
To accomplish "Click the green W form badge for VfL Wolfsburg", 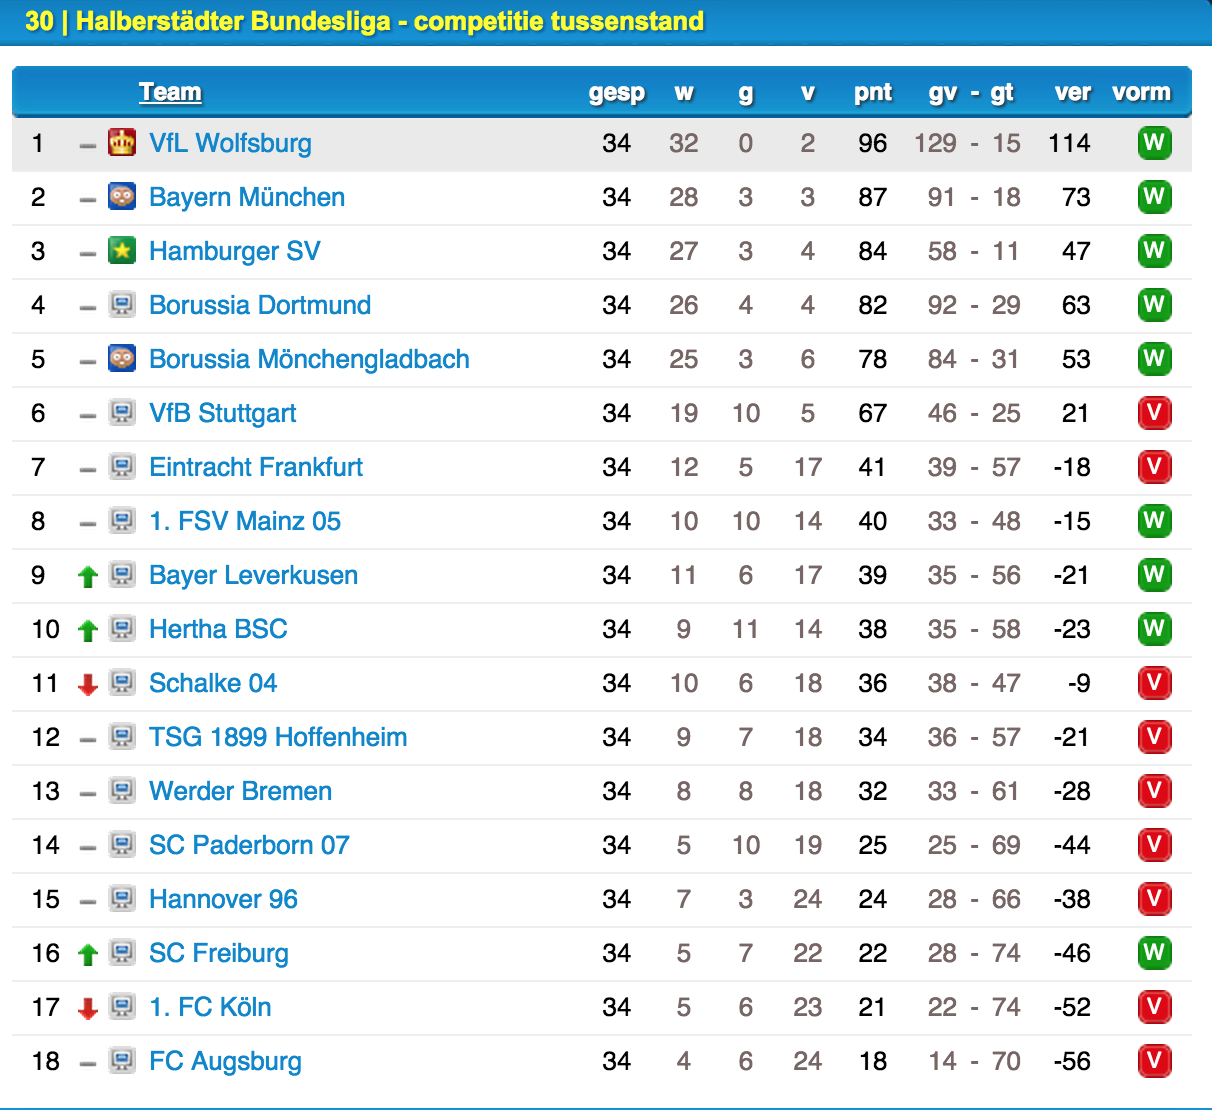I will pos(1154,143).
